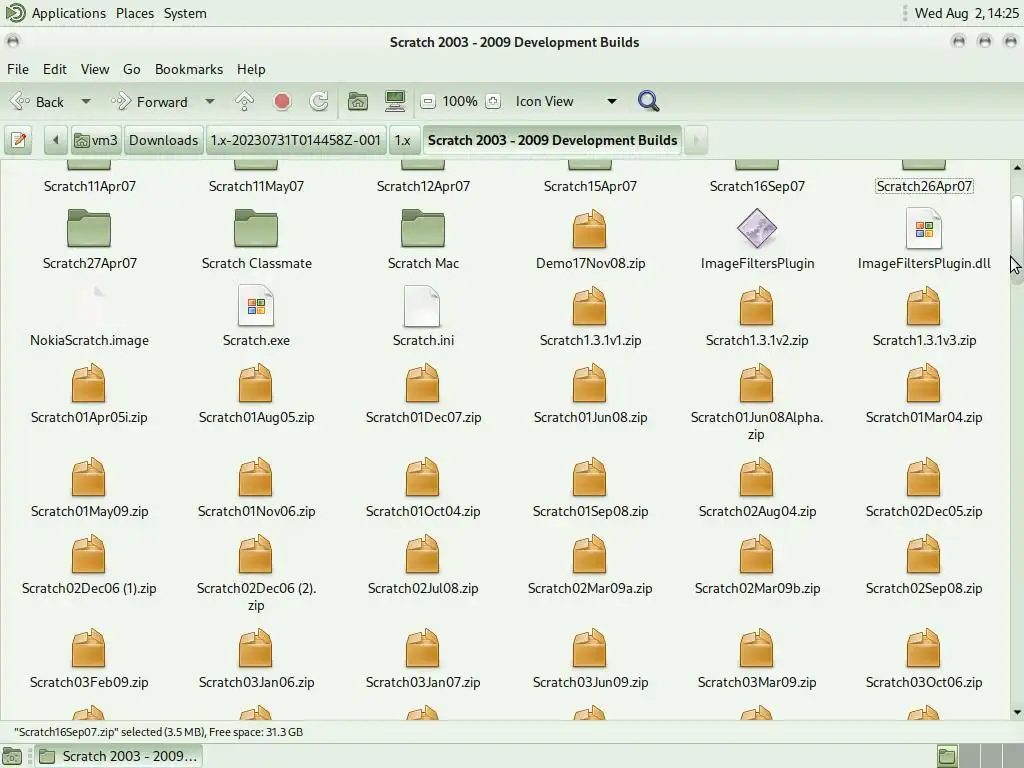Select the Scratch01Jun08Alpha.zip archive icon
This screenshot has width=1024, height=768.
757,383
